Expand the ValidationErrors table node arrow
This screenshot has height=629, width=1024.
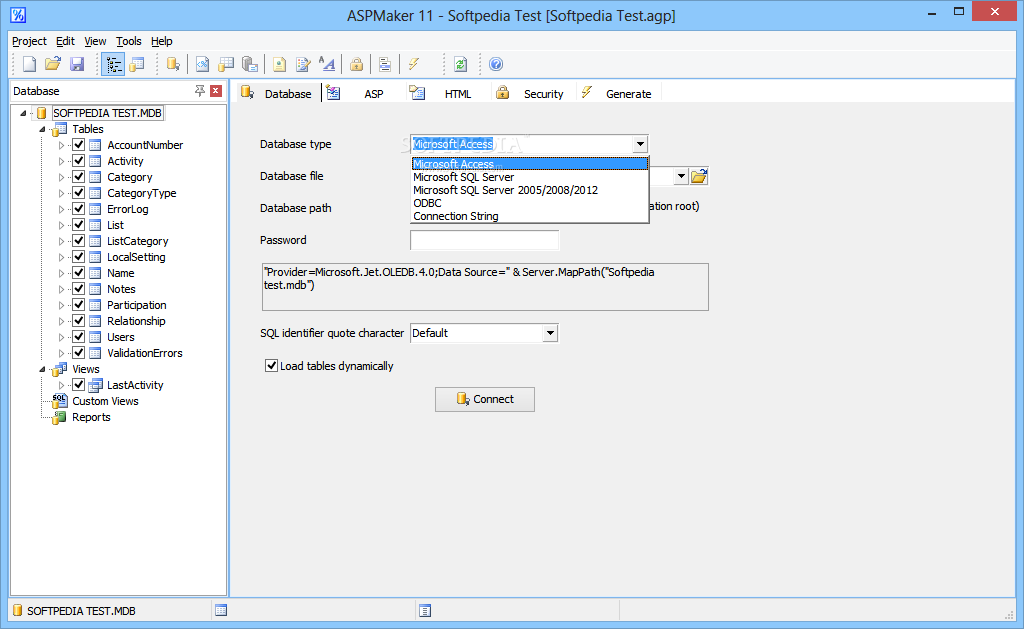pos(61,353)
